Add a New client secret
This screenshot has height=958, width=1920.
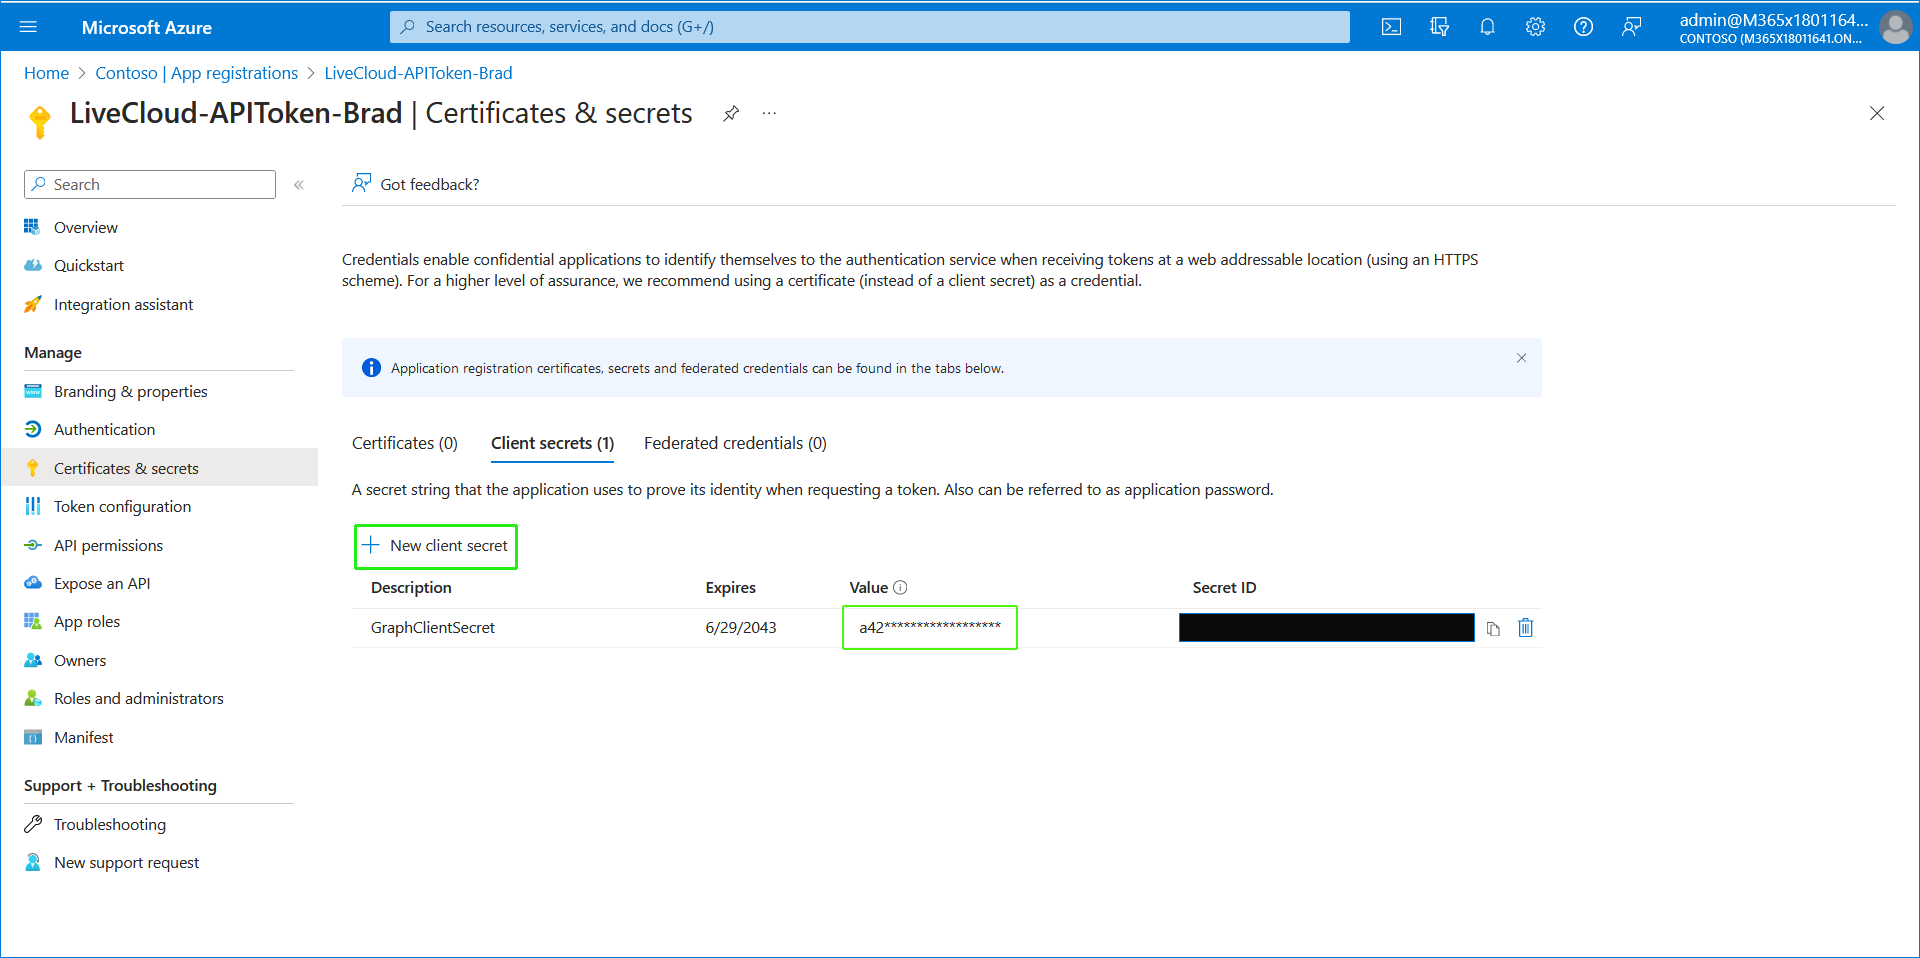point(435,546)
